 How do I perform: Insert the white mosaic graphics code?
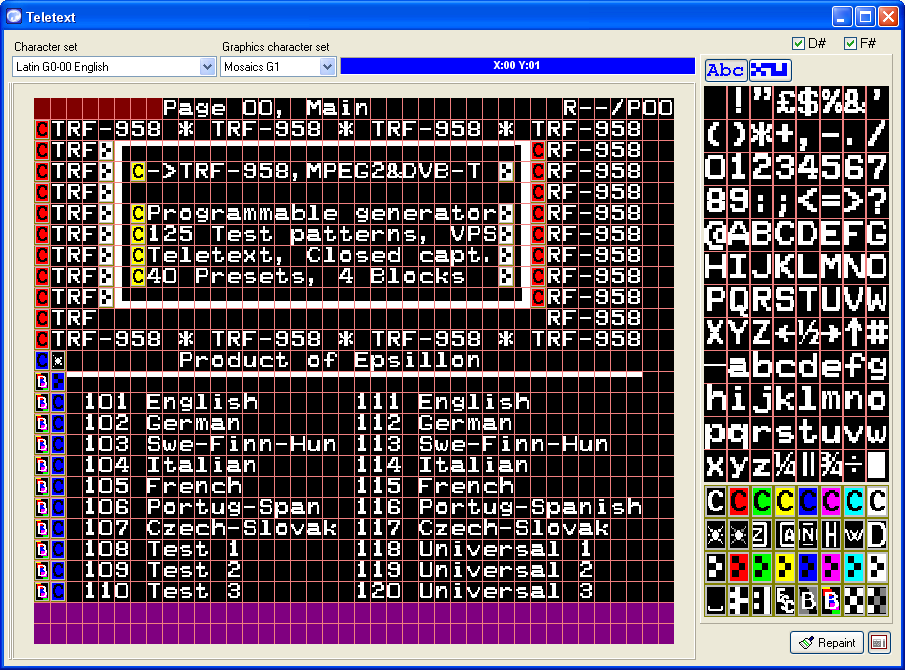pyautogui.click(x=877, y=568)
